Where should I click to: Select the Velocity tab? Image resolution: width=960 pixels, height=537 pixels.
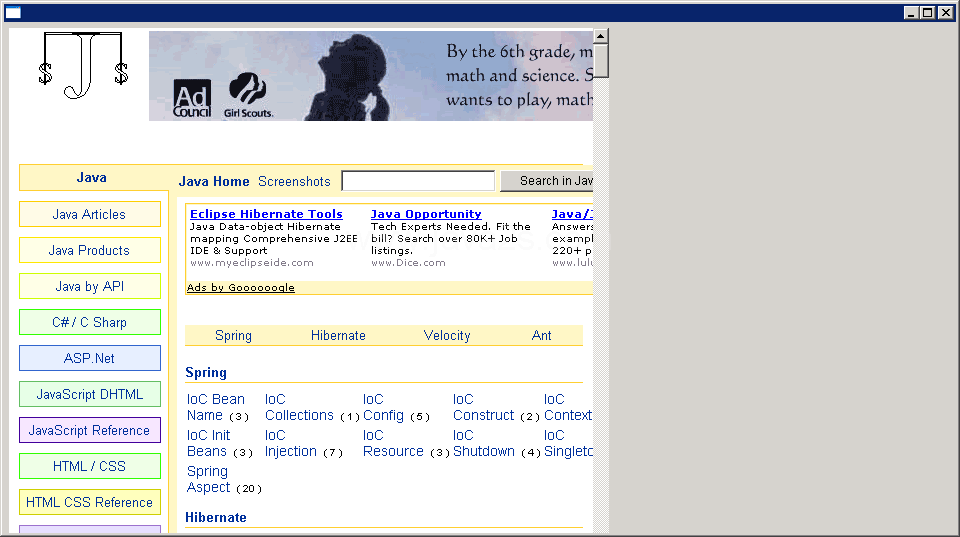447,336
